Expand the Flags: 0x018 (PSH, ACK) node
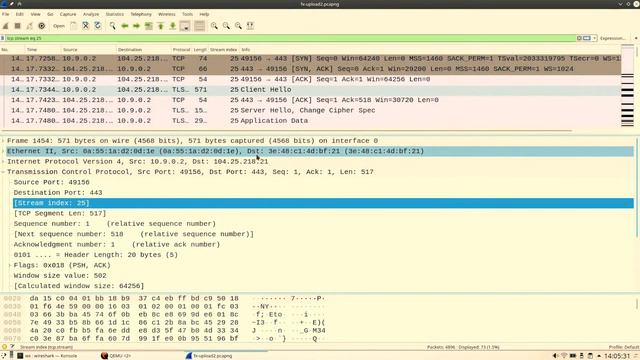Viewport: 640px width, 360px height. (10, 265)
